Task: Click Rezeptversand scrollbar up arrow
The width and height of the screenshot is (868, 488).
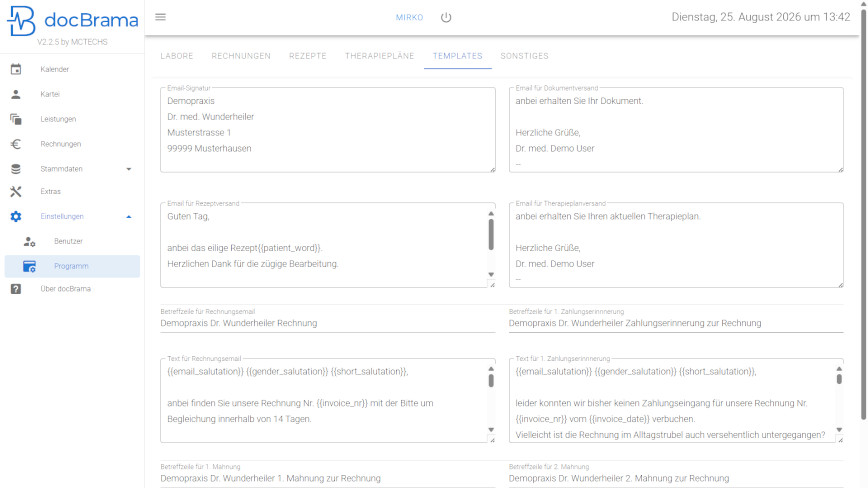Action: [x=491, y=214]
